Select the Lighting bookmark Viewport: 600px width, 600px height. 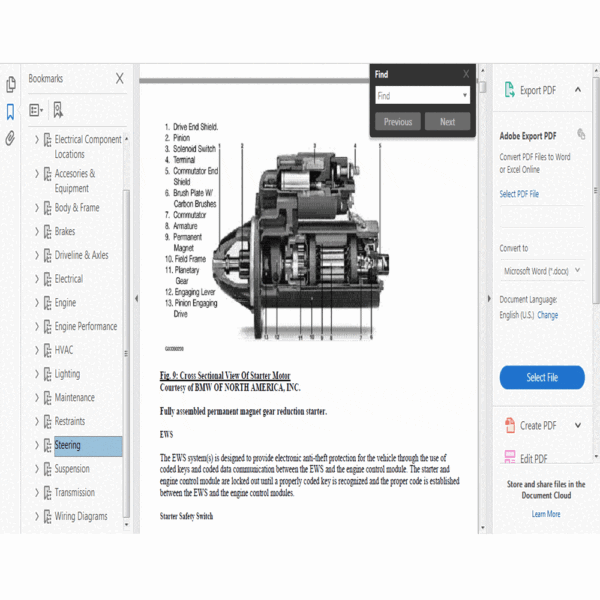67,374
